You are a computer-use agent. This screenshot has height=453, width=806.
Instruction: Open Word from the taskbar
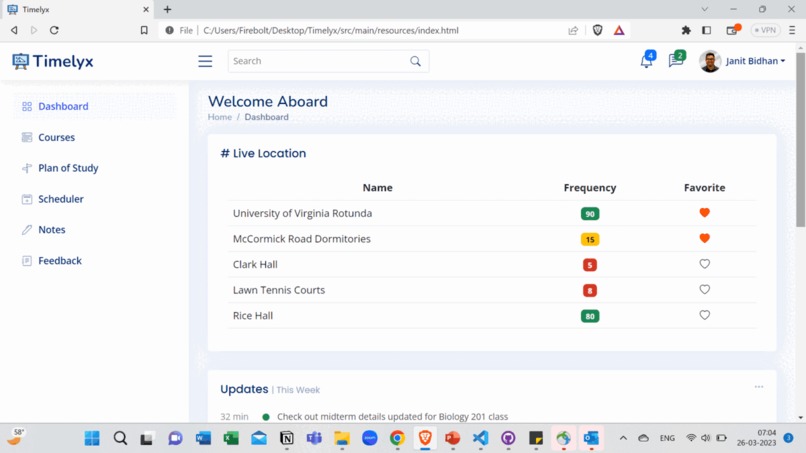[203, 438]
